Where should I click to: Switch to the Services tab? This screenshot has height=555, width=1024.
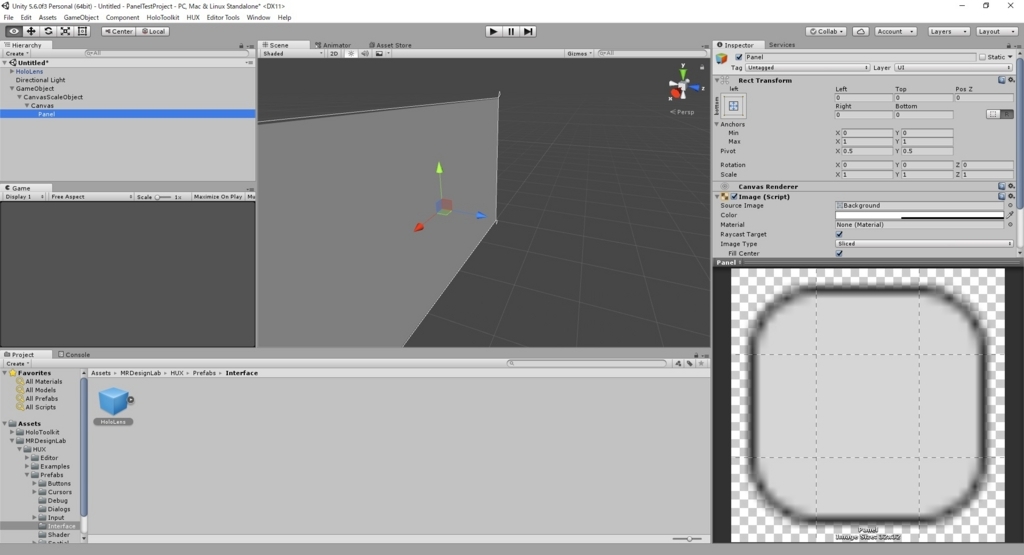782,45
